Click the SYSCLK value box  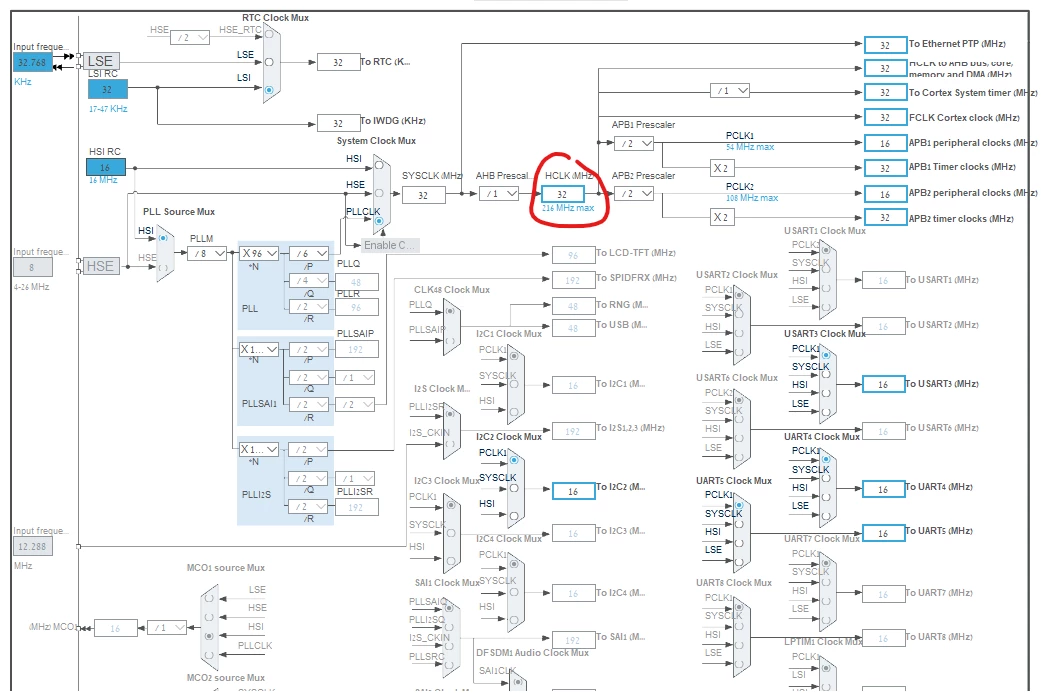(x=424, y=195)
